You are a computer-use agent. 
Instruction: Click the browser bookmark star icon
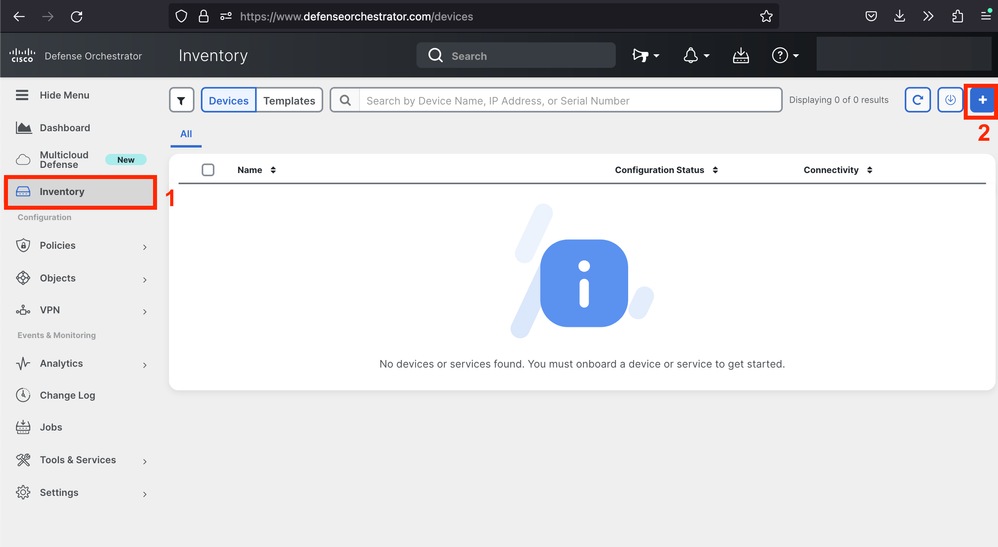[x=766, y=17]
